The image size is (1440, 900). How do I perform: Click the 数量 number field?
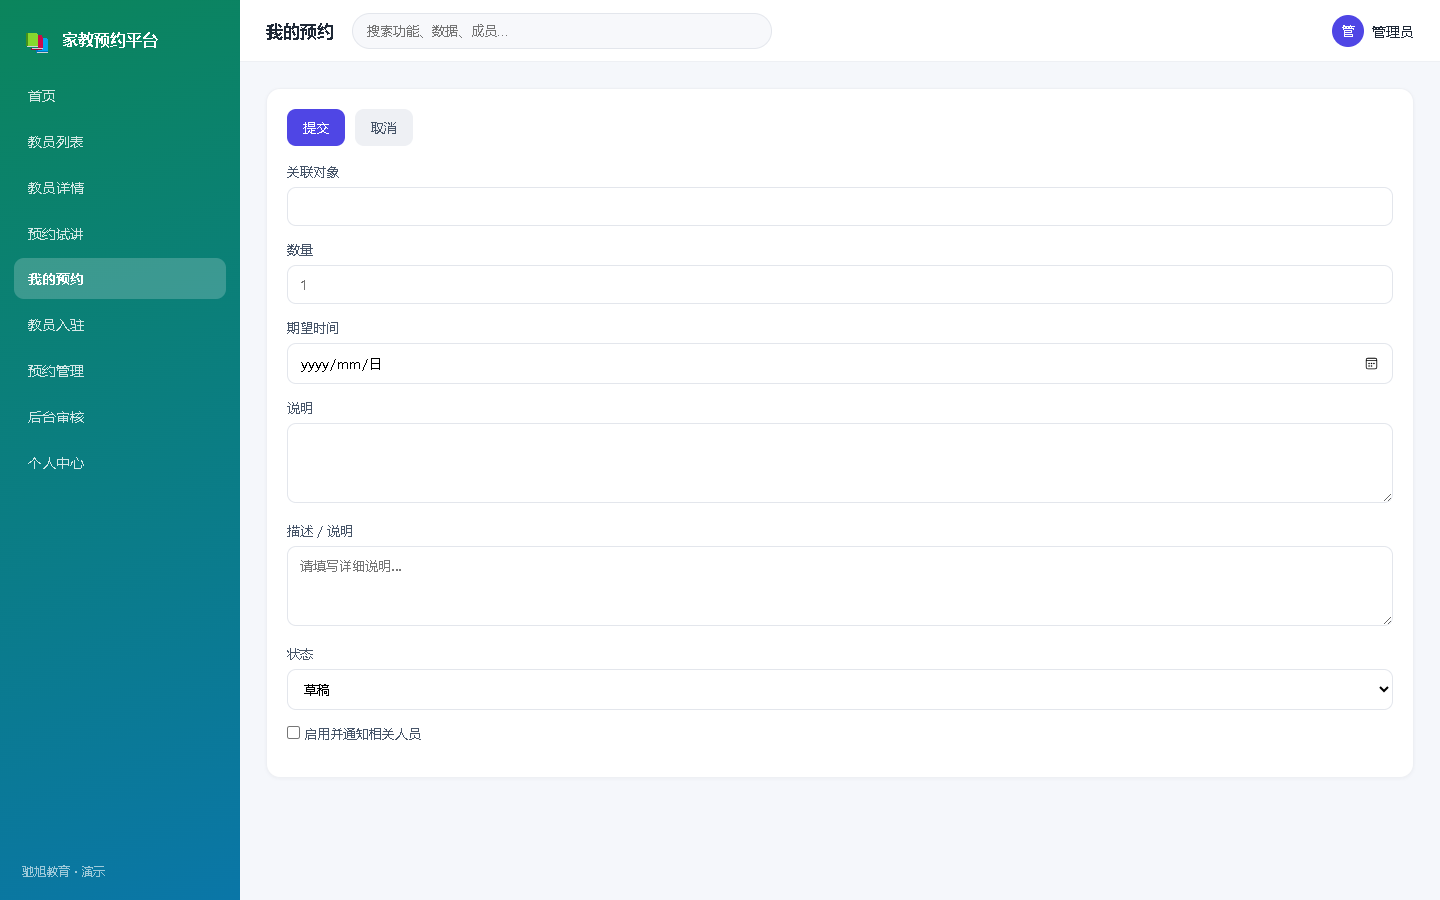click(839, 285)
